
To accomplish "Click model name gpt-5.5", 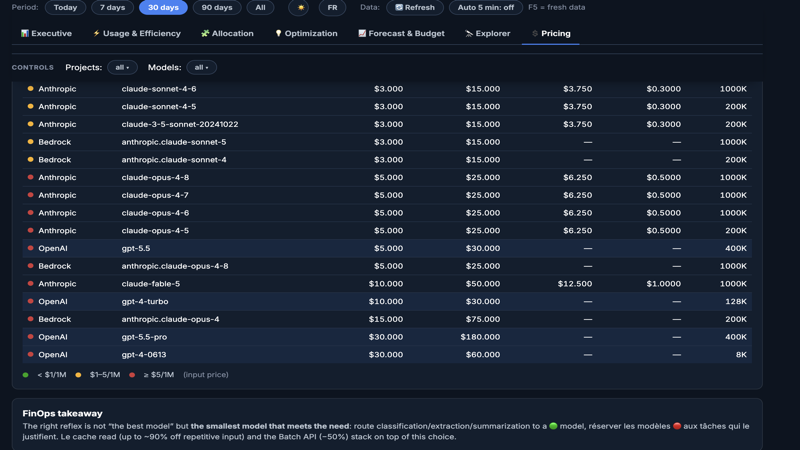I will click(x=136, y=248).
